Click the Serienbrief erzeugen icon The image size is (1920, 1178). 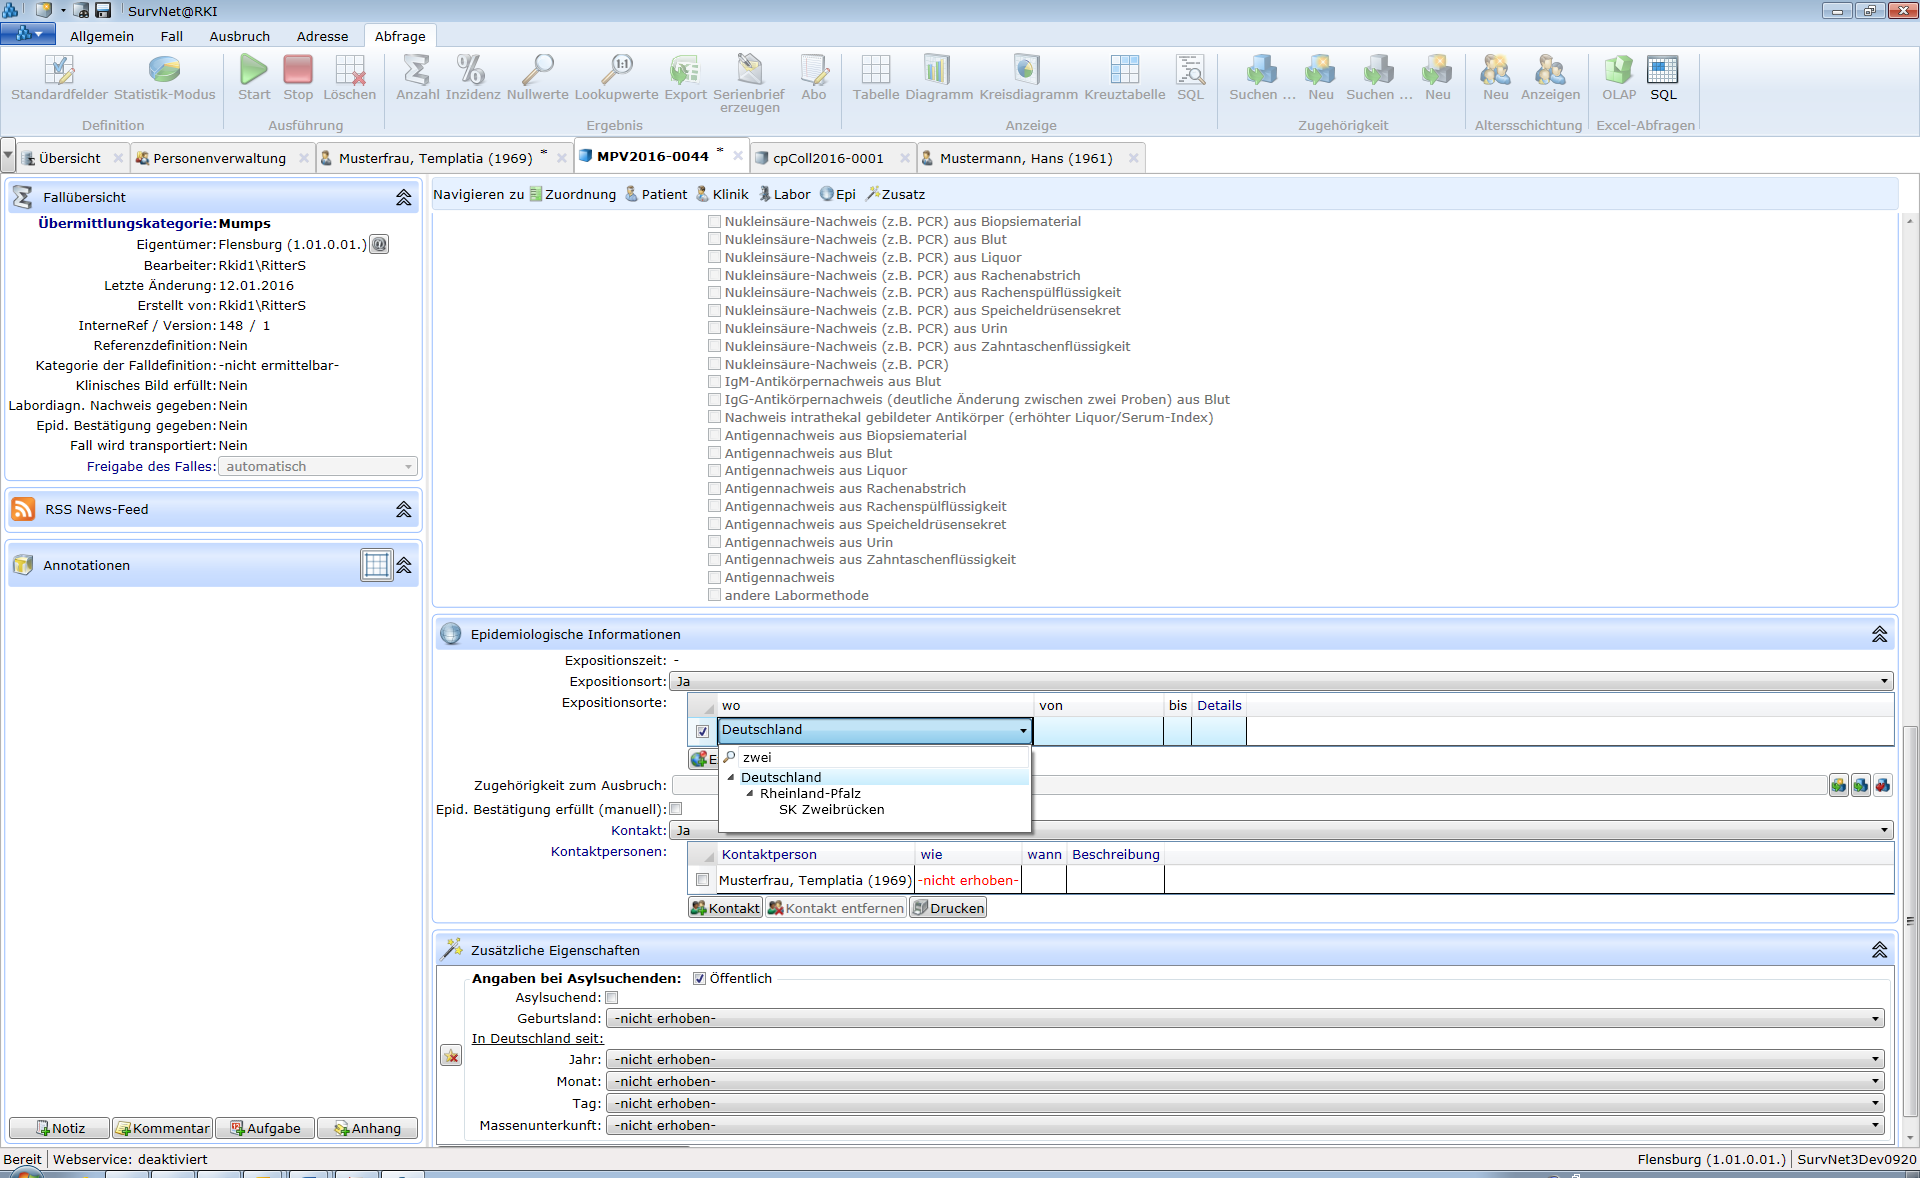pos(749,71)
